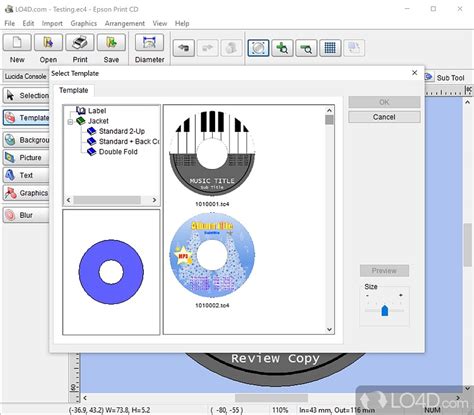Select the Jacket tree node
The width and height of the screenshot is (474, 415).
click(x=98, y=121)
